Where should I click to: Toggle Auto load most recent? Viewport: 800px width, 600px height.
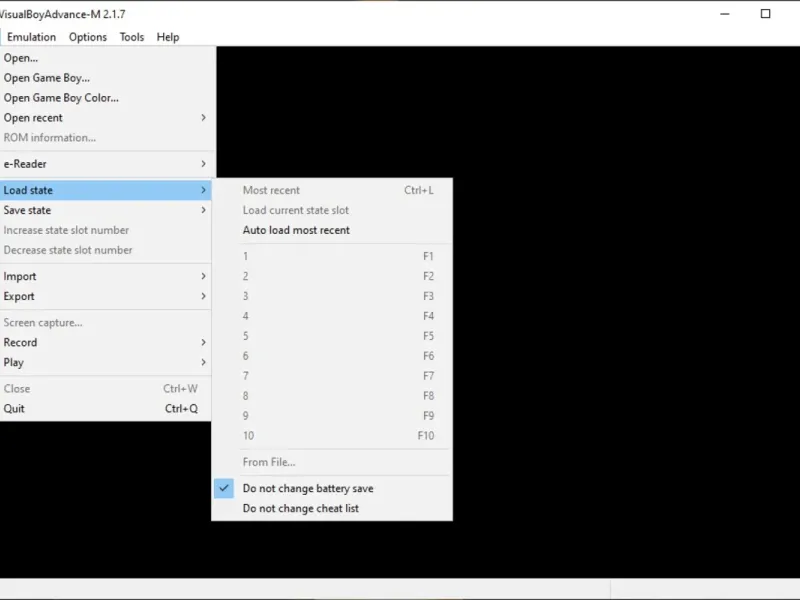coord(332,230)
